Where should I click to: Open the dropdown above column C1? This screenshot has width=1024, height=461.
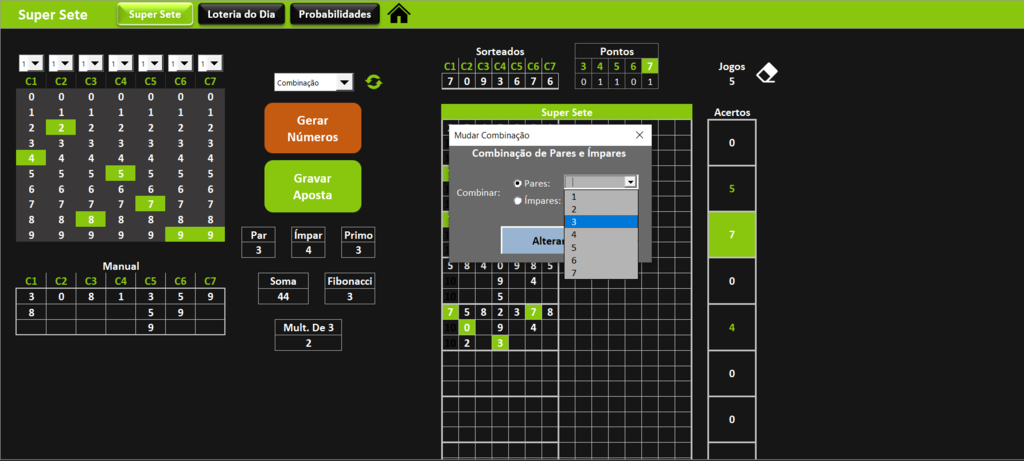tap(35, 63)
